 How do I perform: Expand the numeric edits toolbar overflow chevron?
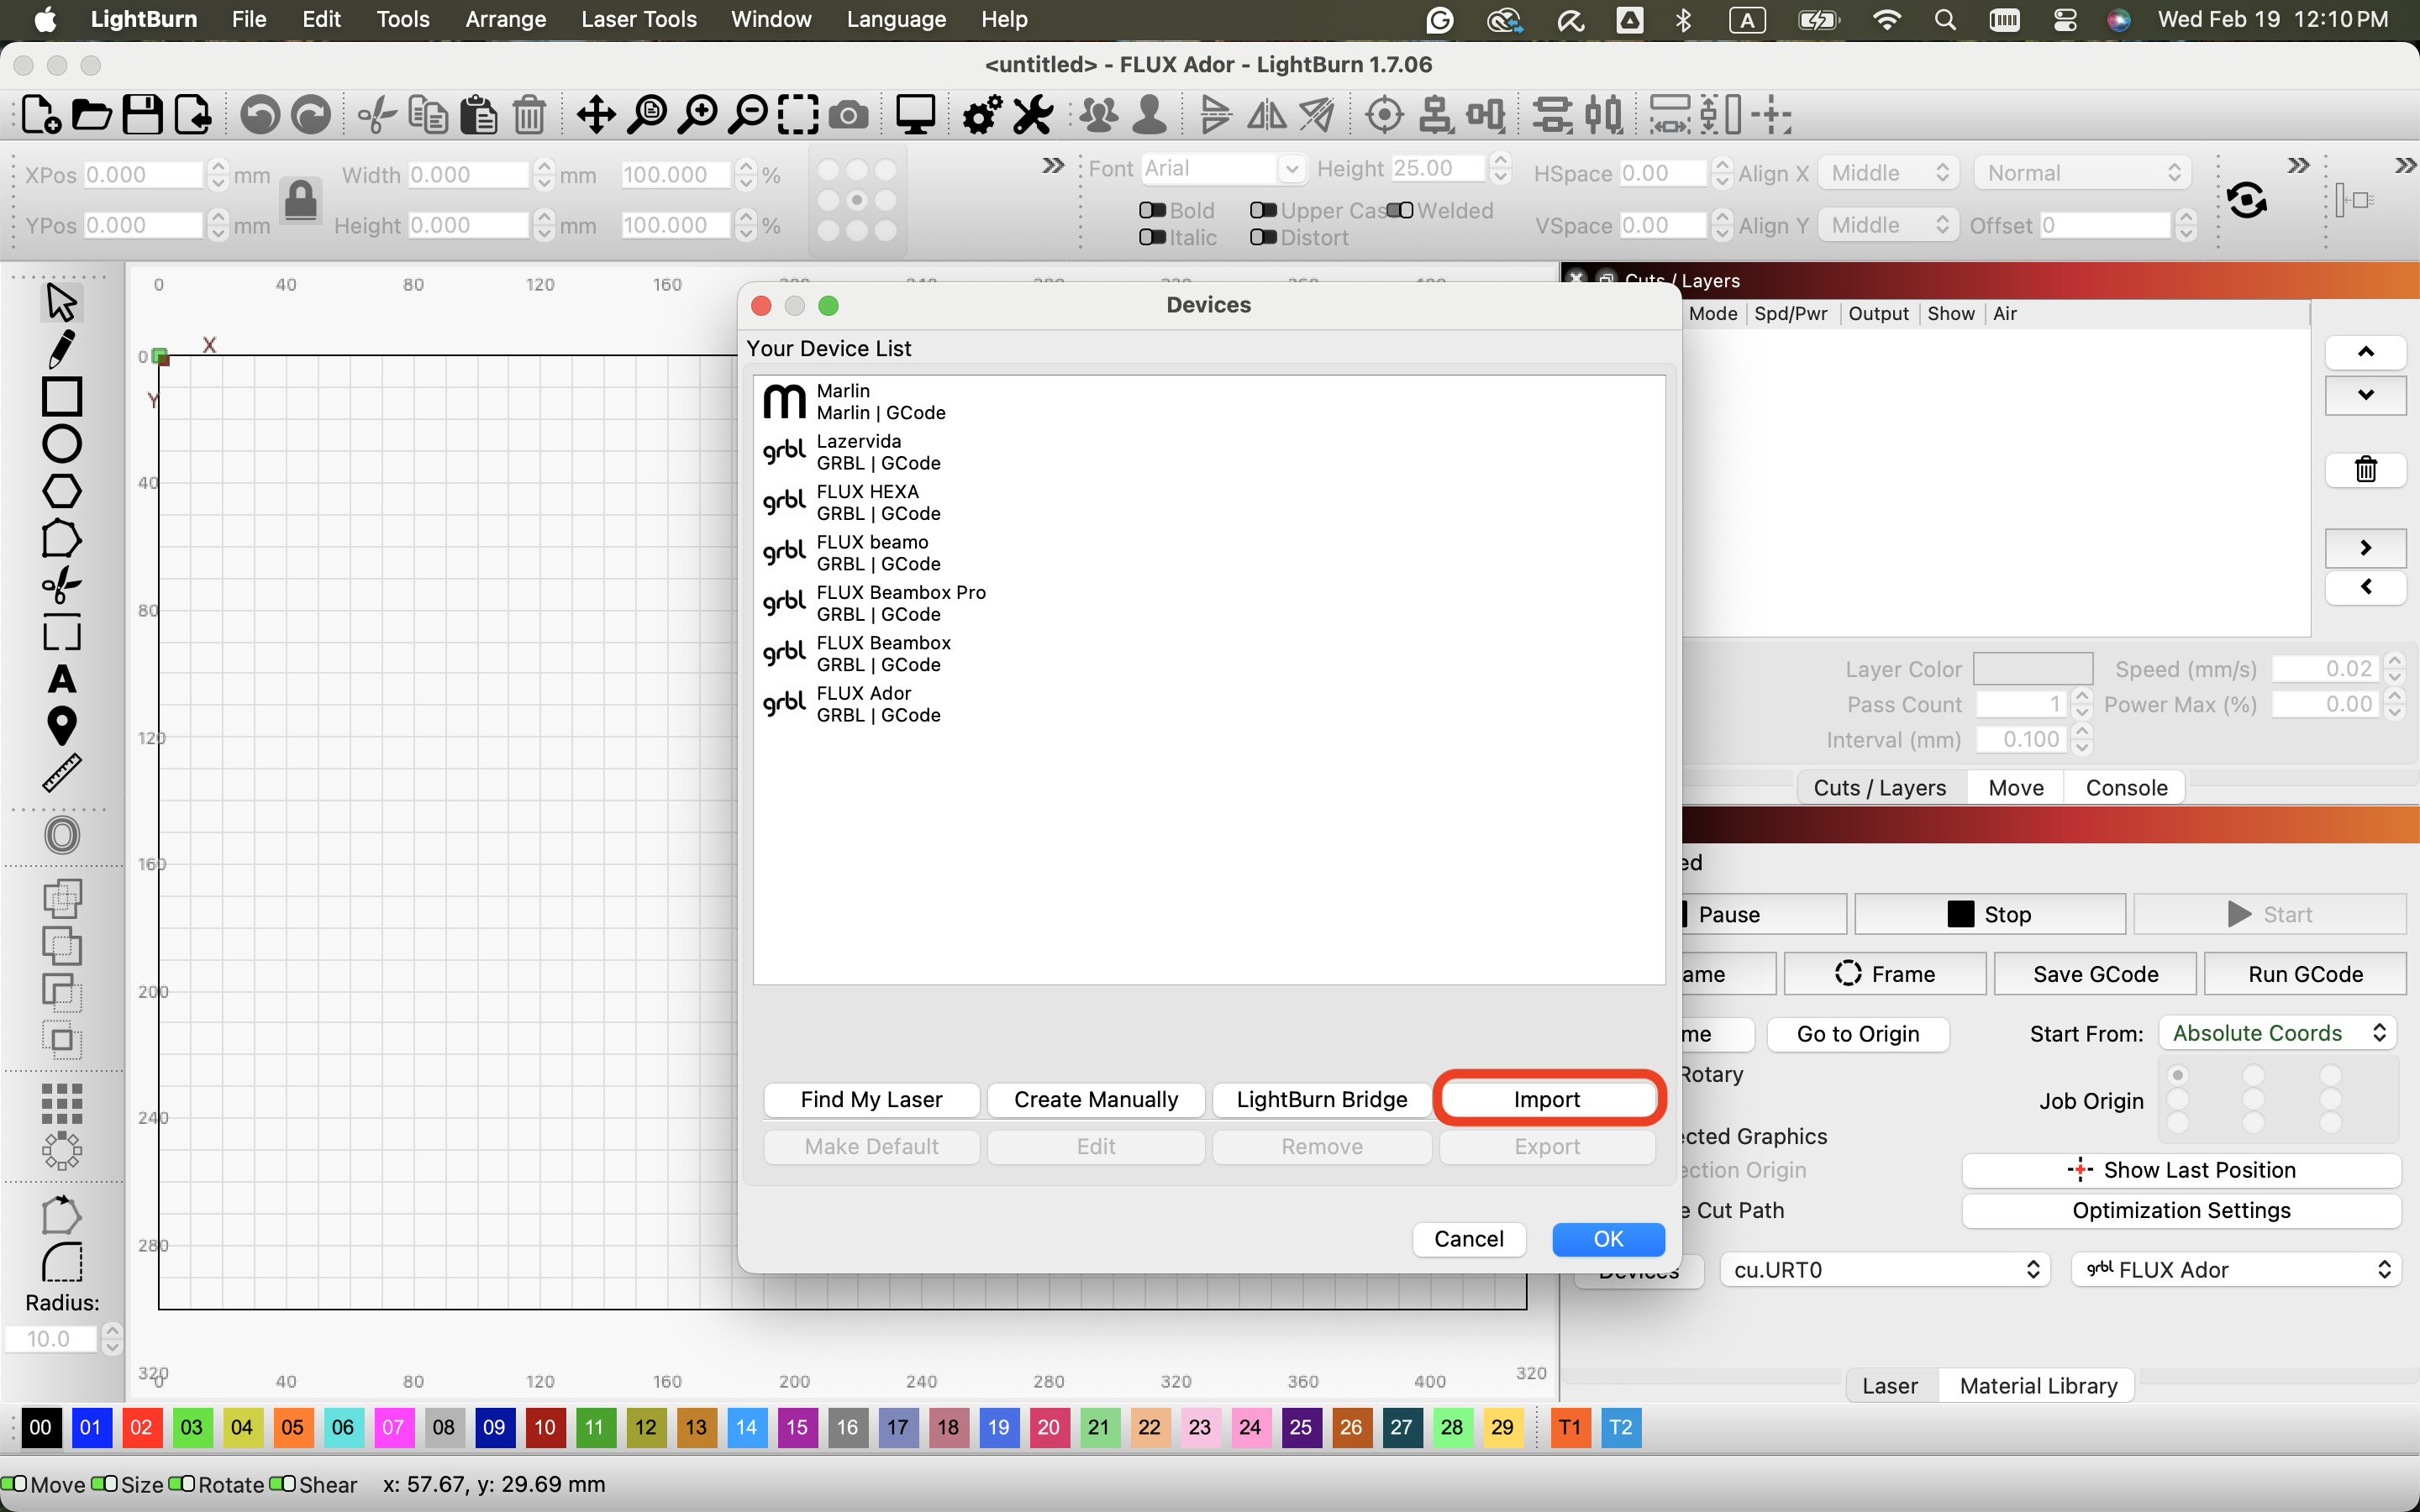pos(1052,166)
